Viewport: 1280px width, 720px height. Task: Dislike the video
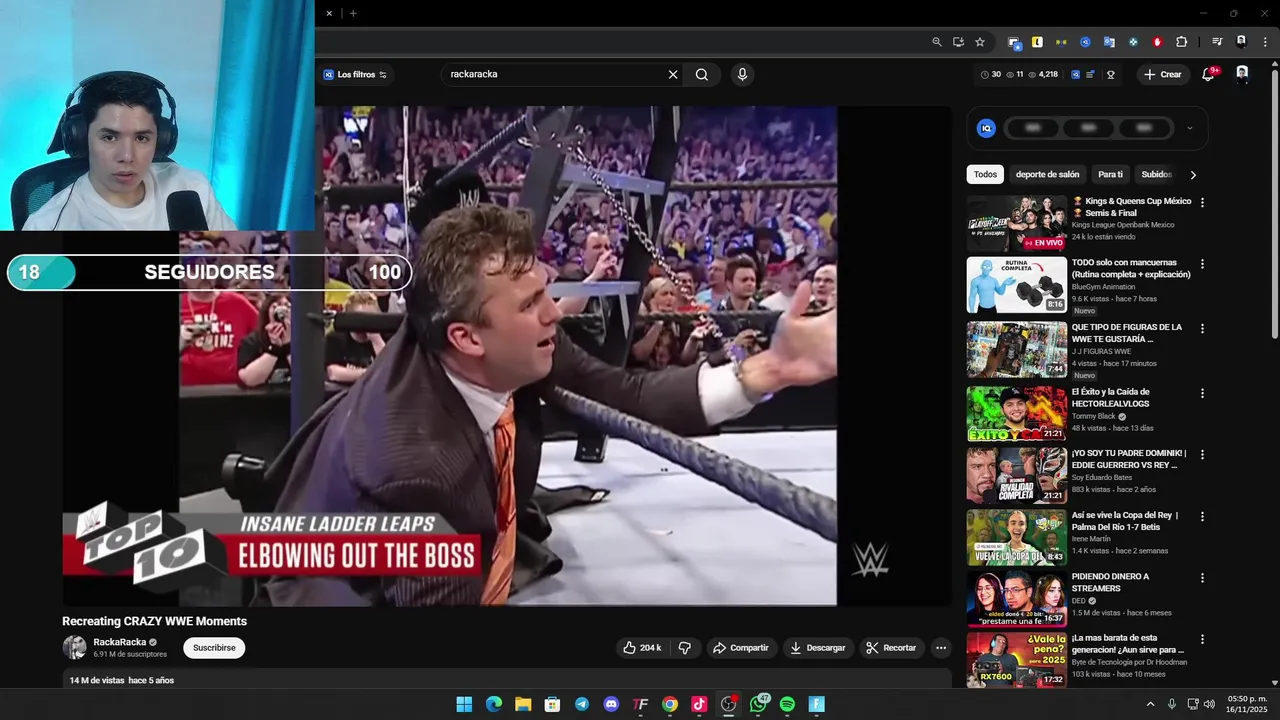[x=685, y=648]
